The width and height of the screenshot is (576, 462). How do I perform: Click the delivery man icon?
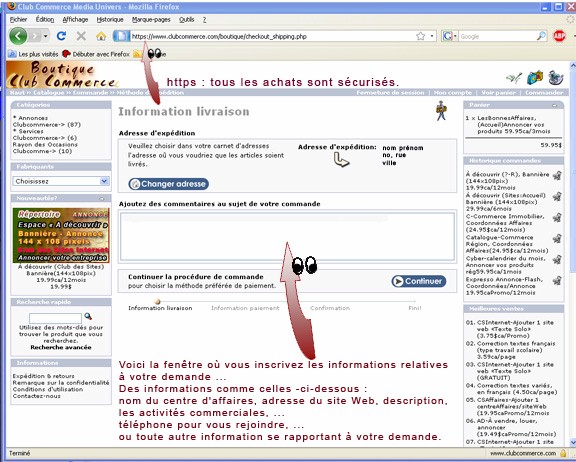pos(441,111)
